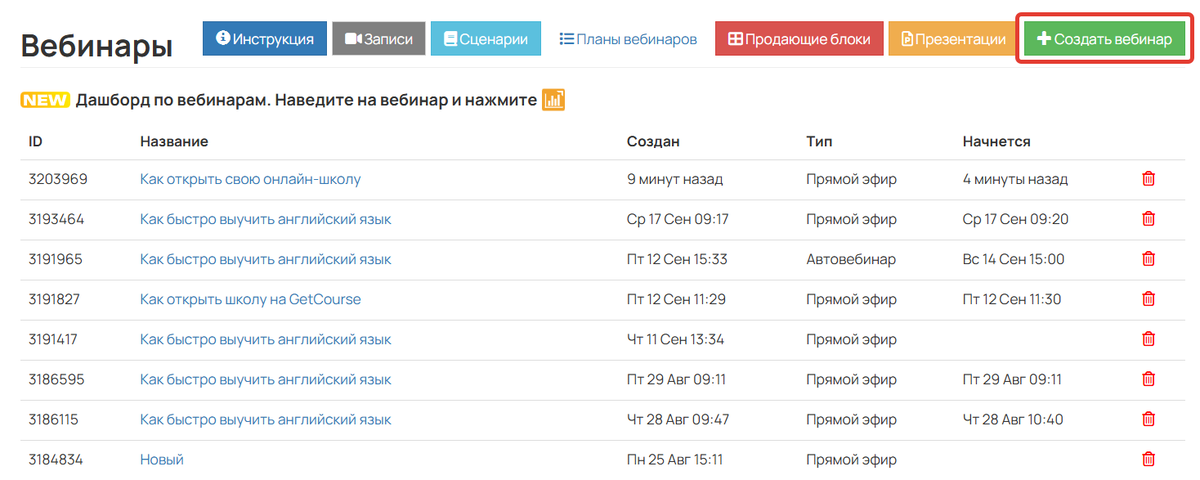Click start date Чт 28 Авг 10:40
This screenshot has width=1200, height=480.
click(x=1013, y=419)
